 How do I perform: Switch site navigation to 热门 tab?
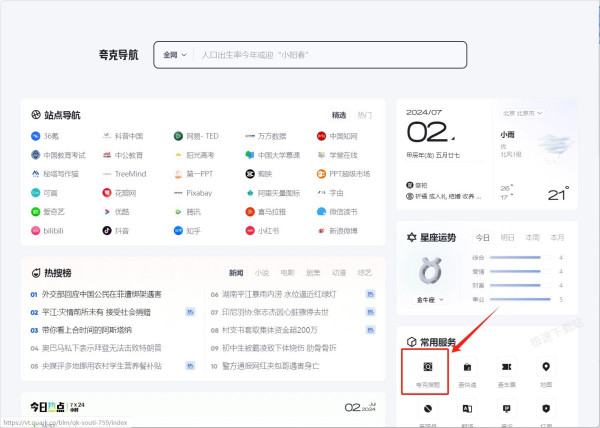pos(364,115)
